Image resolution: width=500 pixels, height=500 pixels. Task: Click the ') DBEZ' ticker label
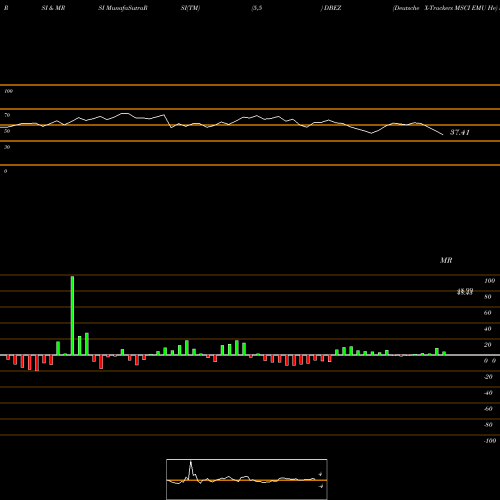331,8
